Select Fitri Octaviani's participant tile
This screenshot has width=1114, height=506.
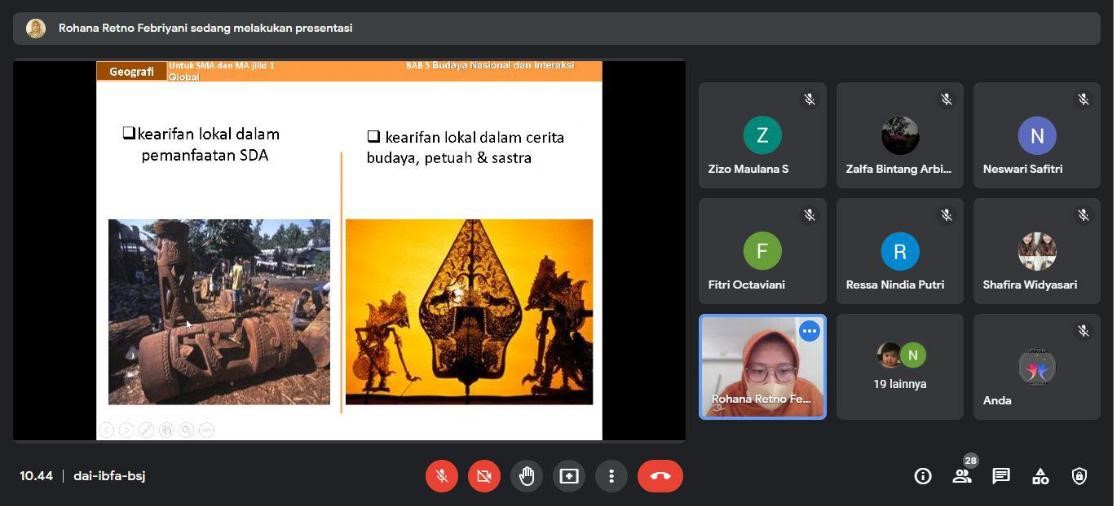pyautogui.click(x=762, y=251)
